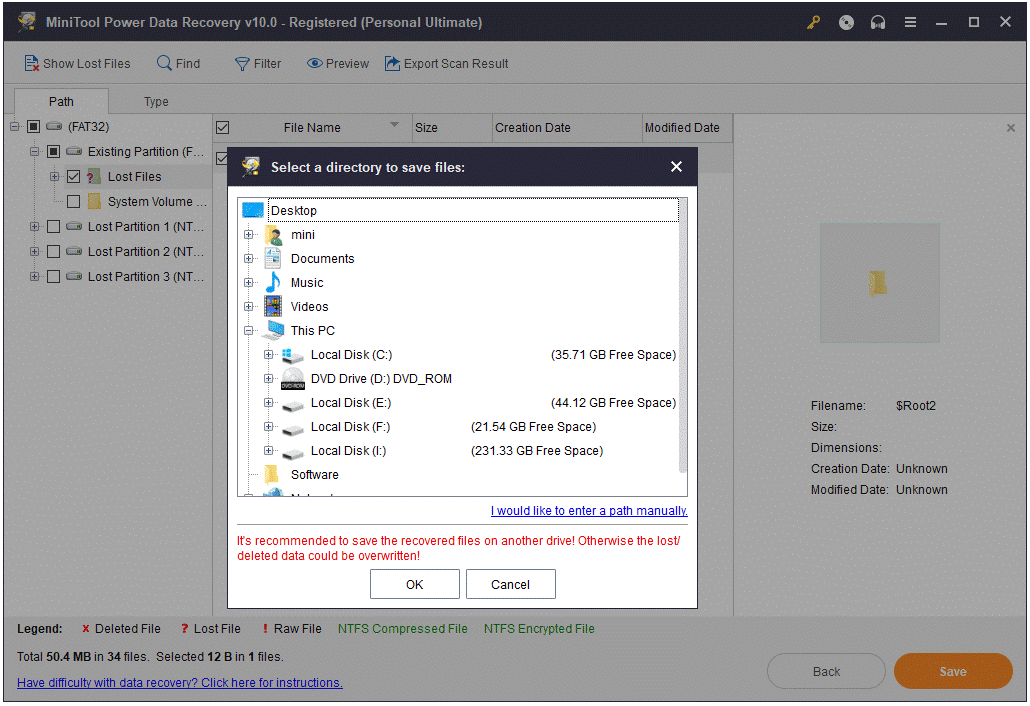Viewport: 1030px width, 706px height.
Task: Expand the Music folder in dialog
Action: (248, 282)
